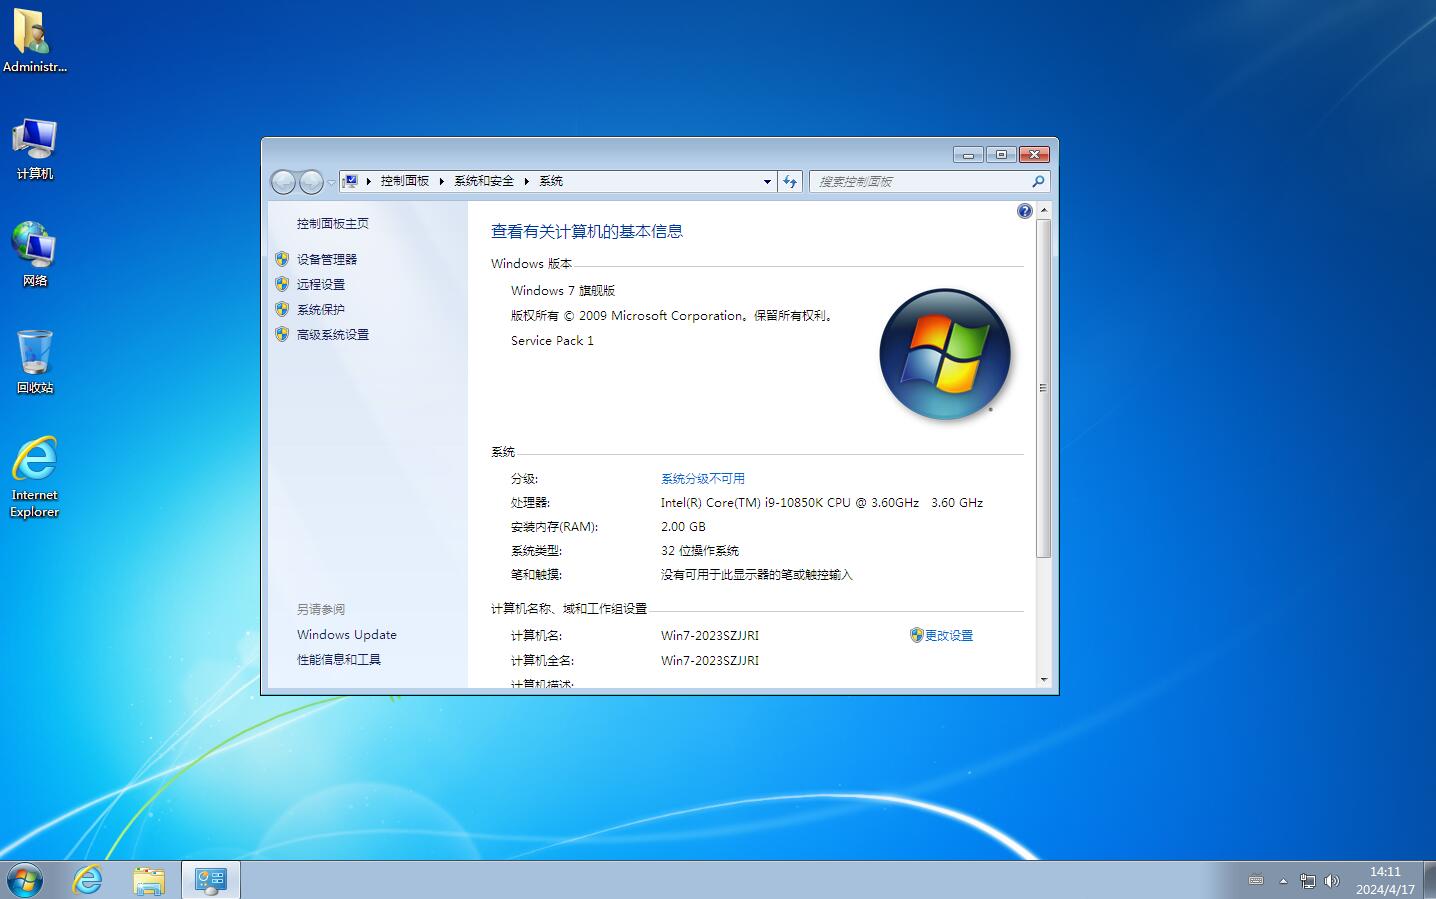Click the Service Pack 1 text

click(552, 340)
